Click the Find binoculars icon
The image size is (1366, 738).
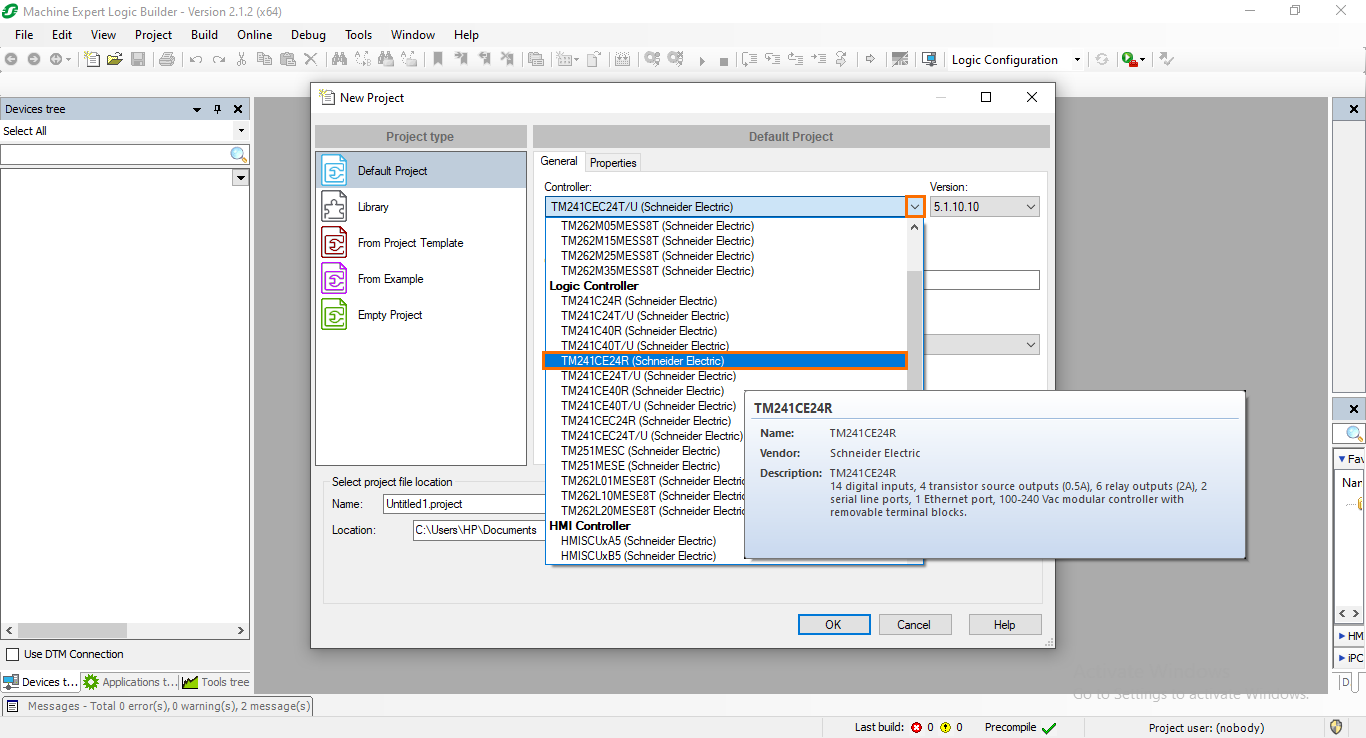coord(338,60)
